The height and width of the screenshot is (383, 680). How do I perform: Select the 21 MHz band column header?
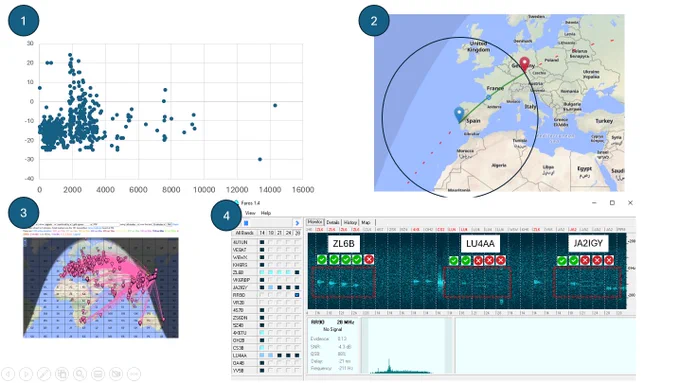click(279, 233)
